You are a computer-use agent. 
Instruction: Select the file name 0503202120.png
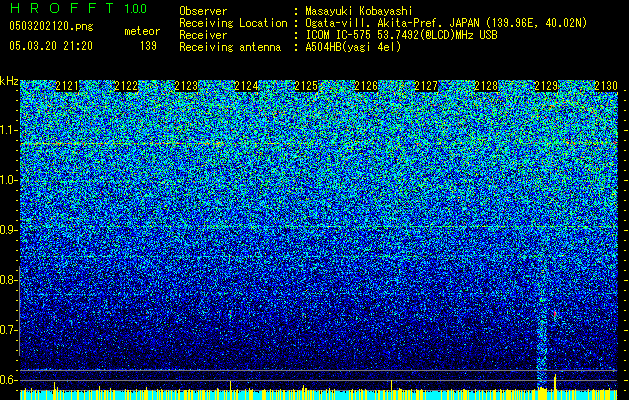(51, 26)
